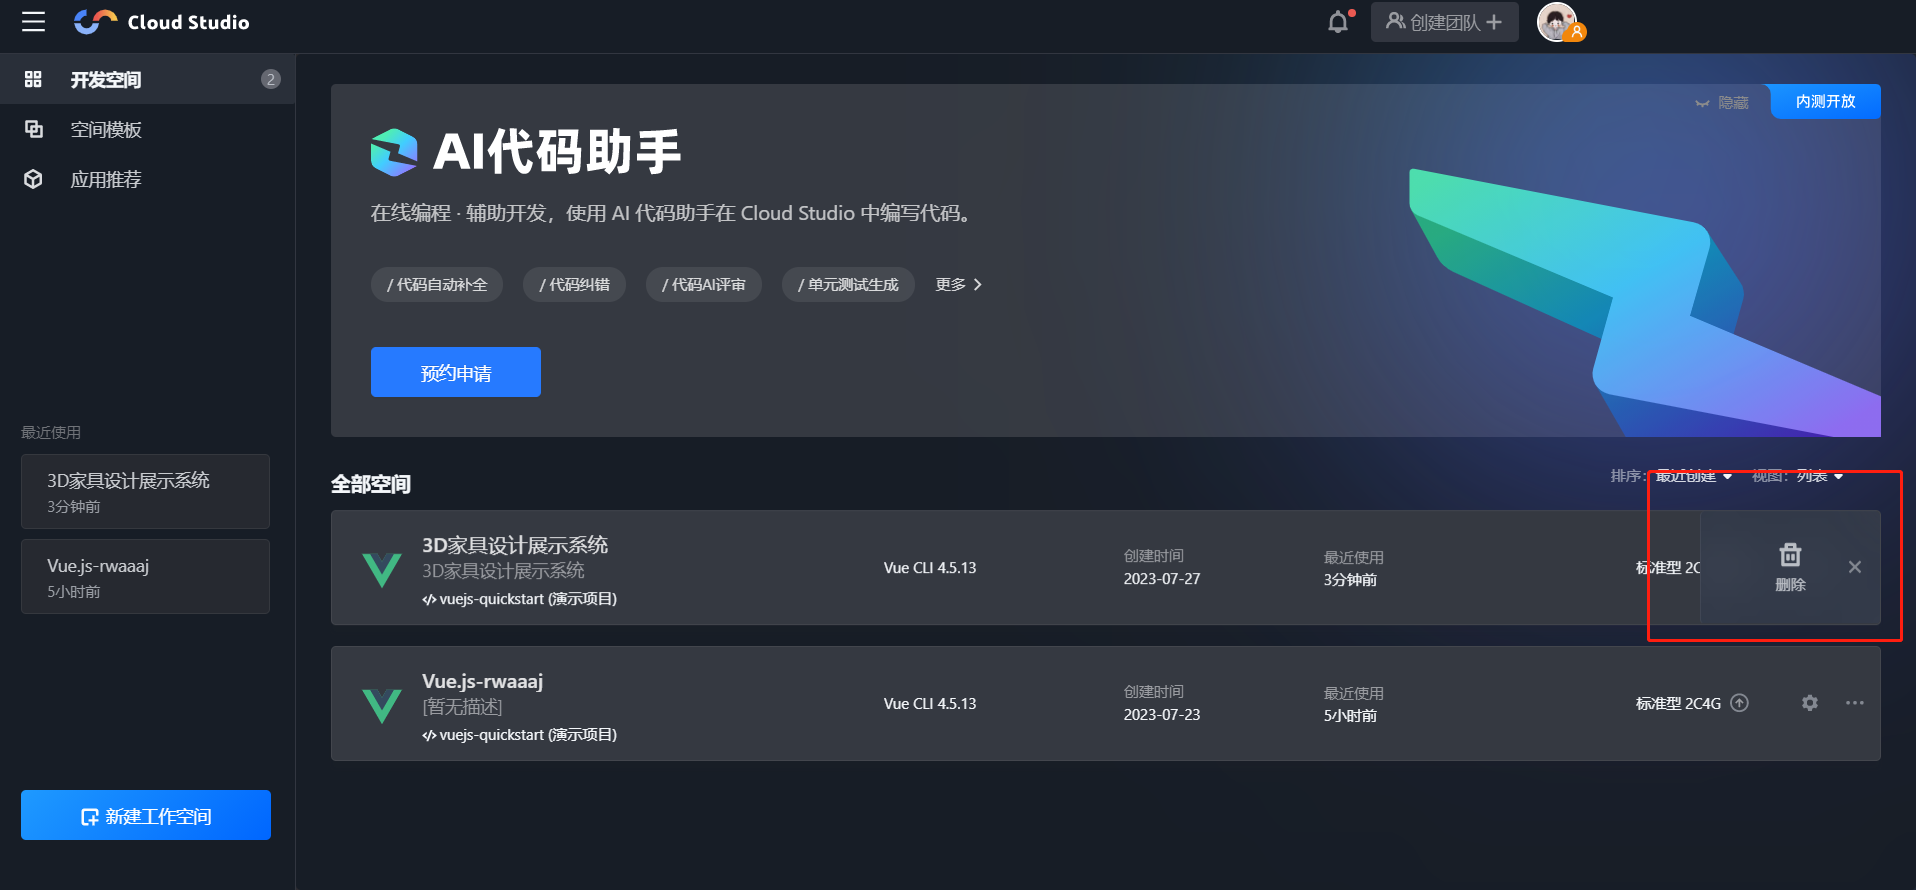Image resolution: width=1916 pixels, height=890 pixels.
Task: Click the 创建团队 button
Action: (x=1444, y=22)
